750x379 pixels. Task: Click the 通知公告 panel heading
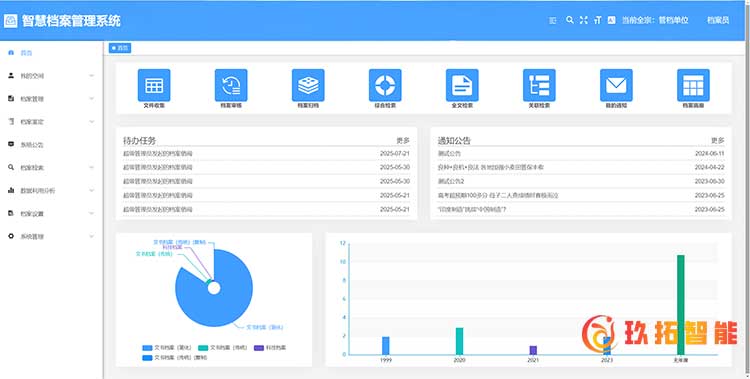(454, 141)
